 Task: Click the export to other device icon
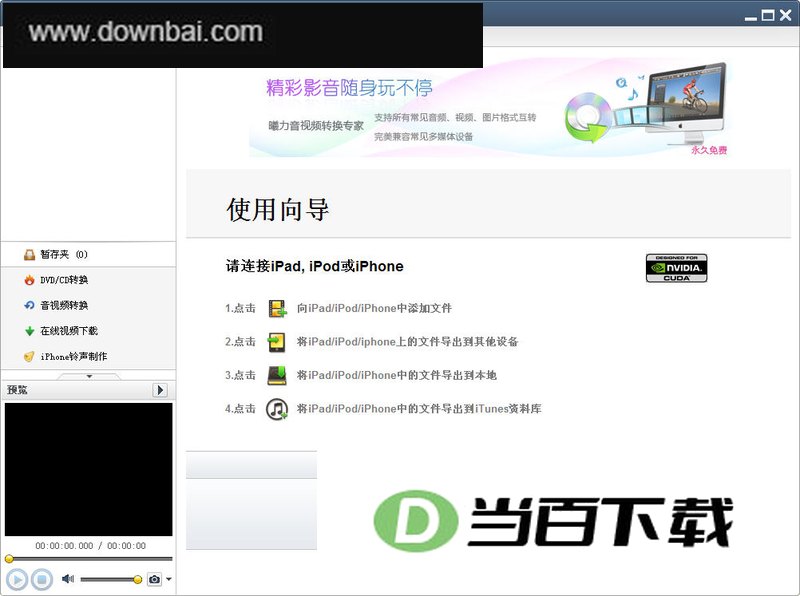pos(277,342)
